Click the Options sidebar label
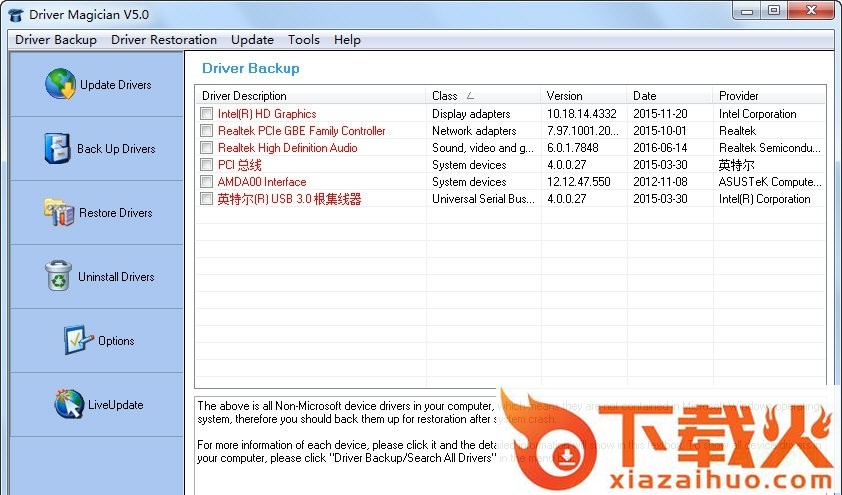 [x=116, y=340]
